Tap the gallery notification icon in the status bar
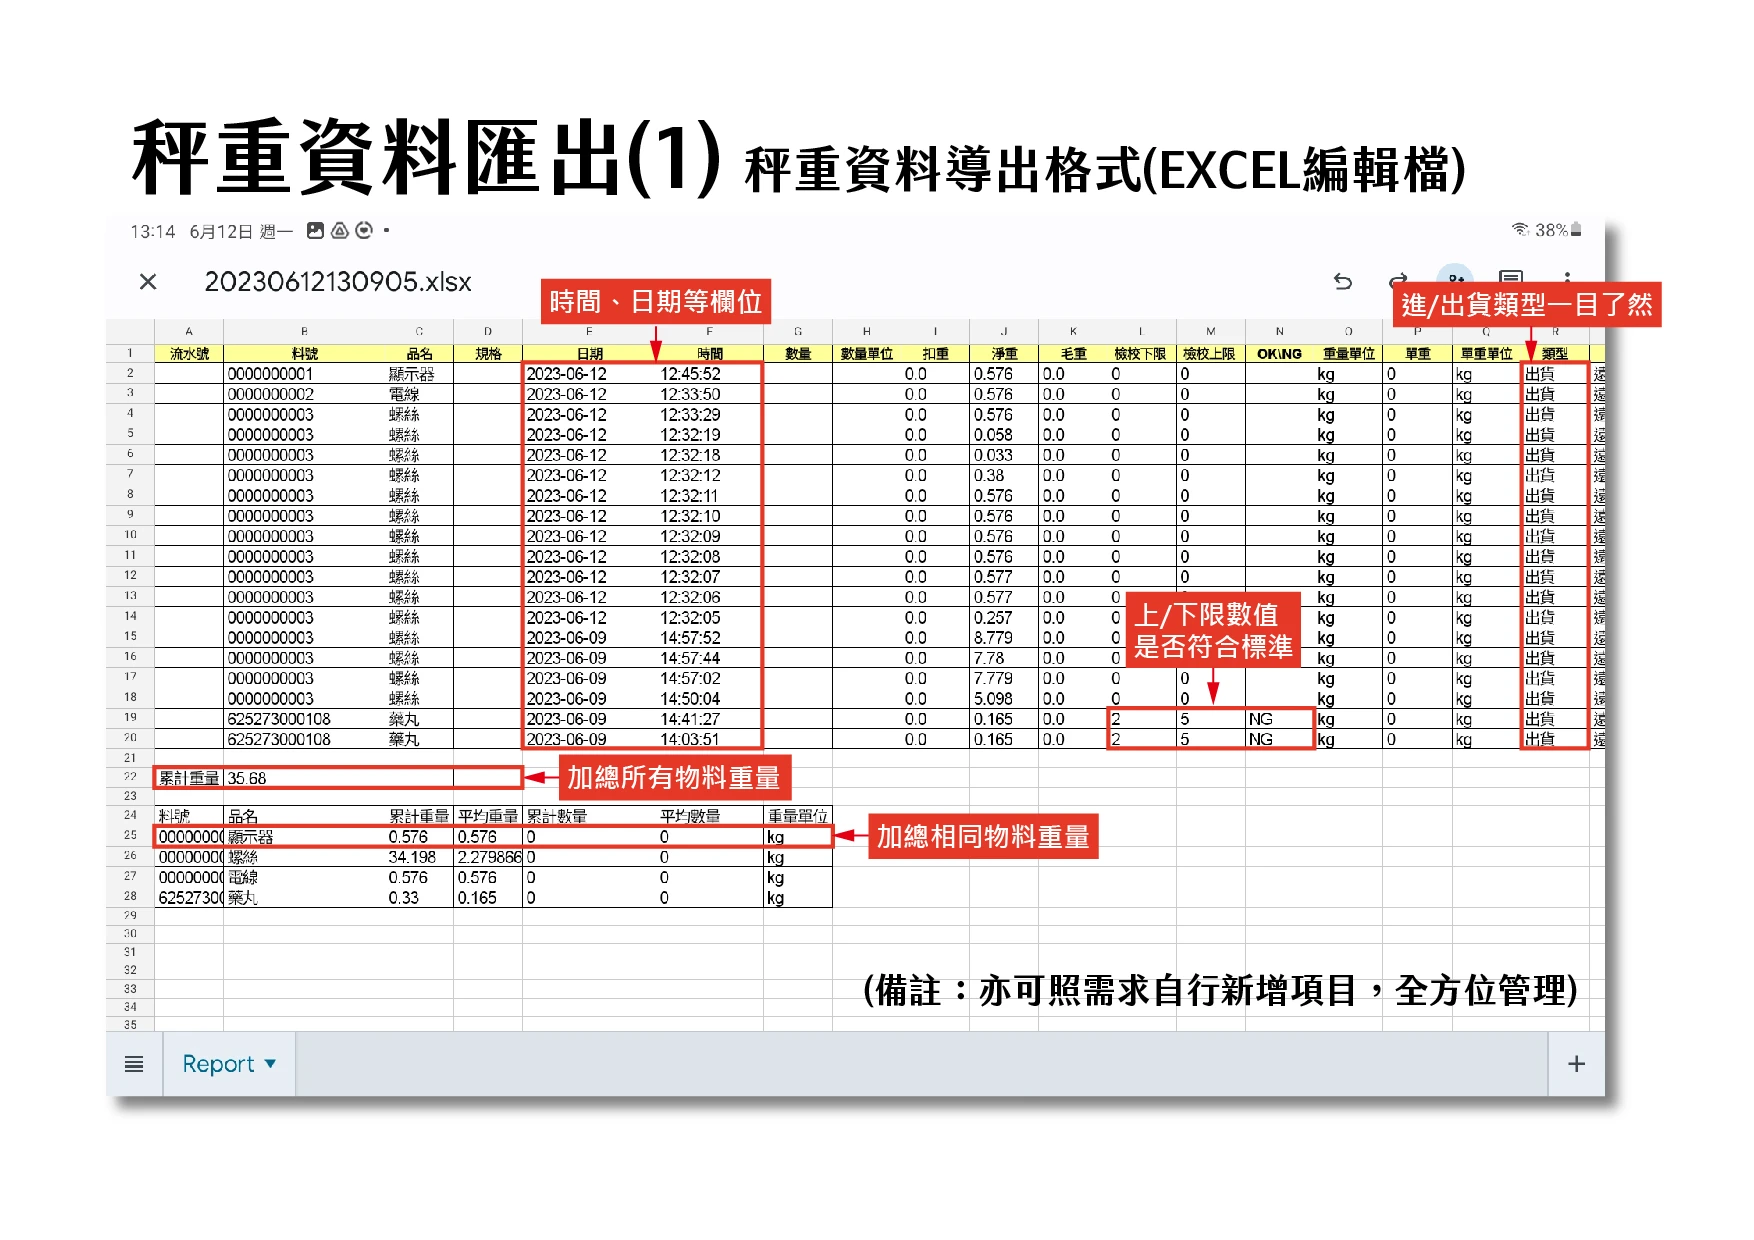The image size is (1754, 1240). coord(315,231)
